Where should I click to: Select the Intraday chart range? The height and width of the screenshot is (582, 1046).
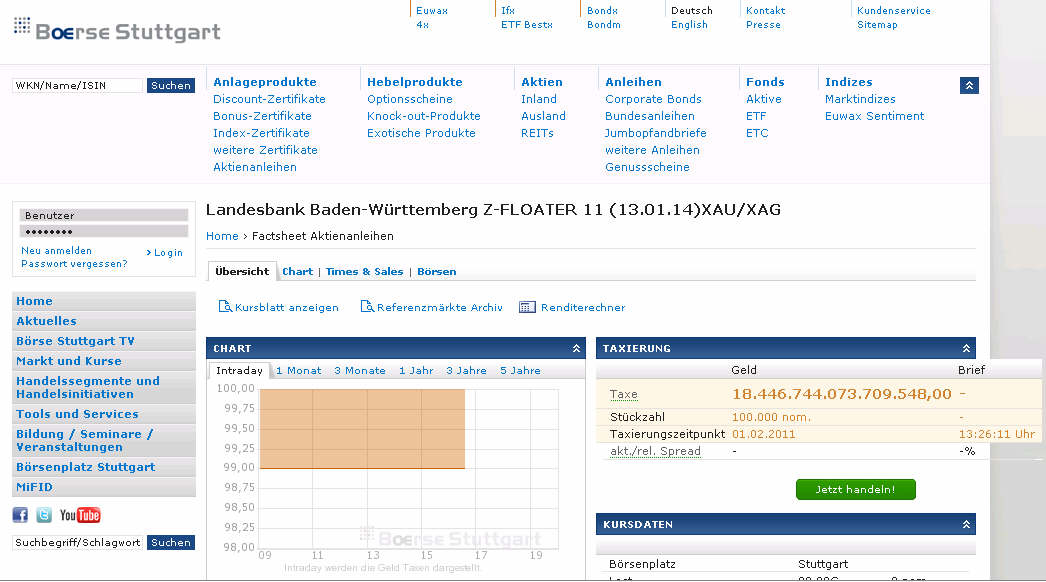[x=239, y=370]
